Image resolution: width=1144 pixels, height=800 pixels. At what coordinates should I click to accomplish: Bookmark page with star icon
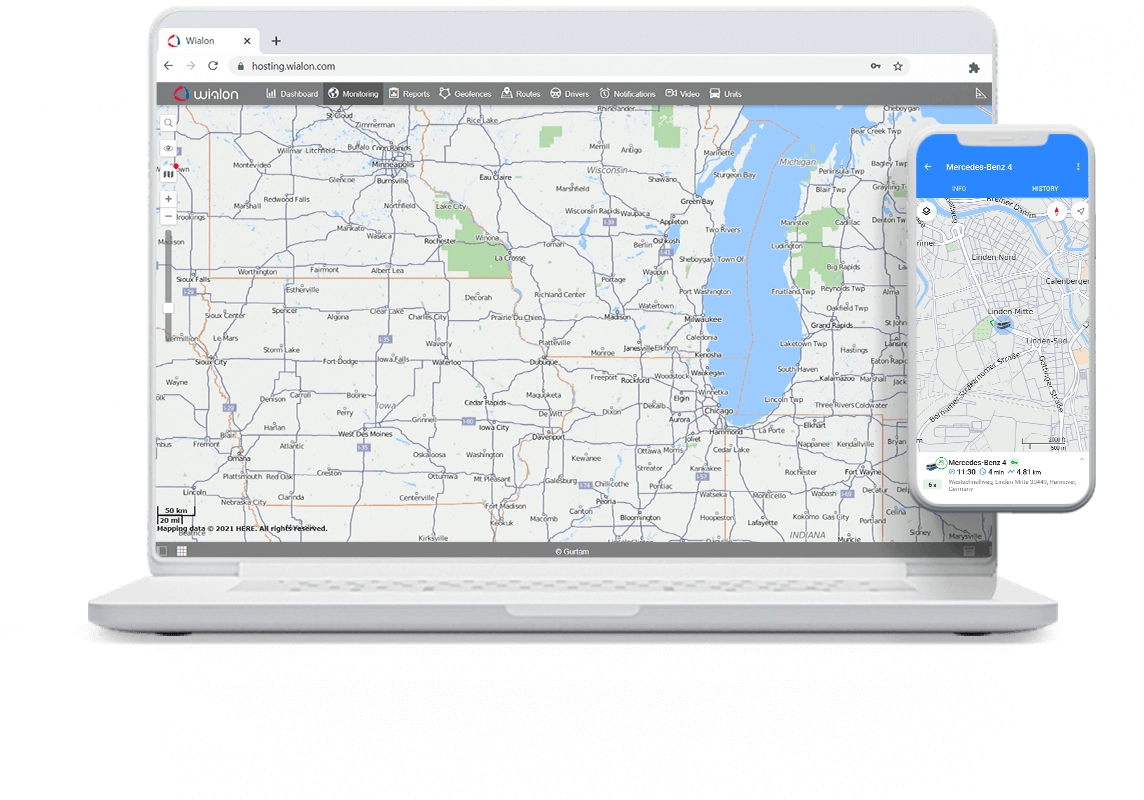pyautogui.click(x=898, y=66)
